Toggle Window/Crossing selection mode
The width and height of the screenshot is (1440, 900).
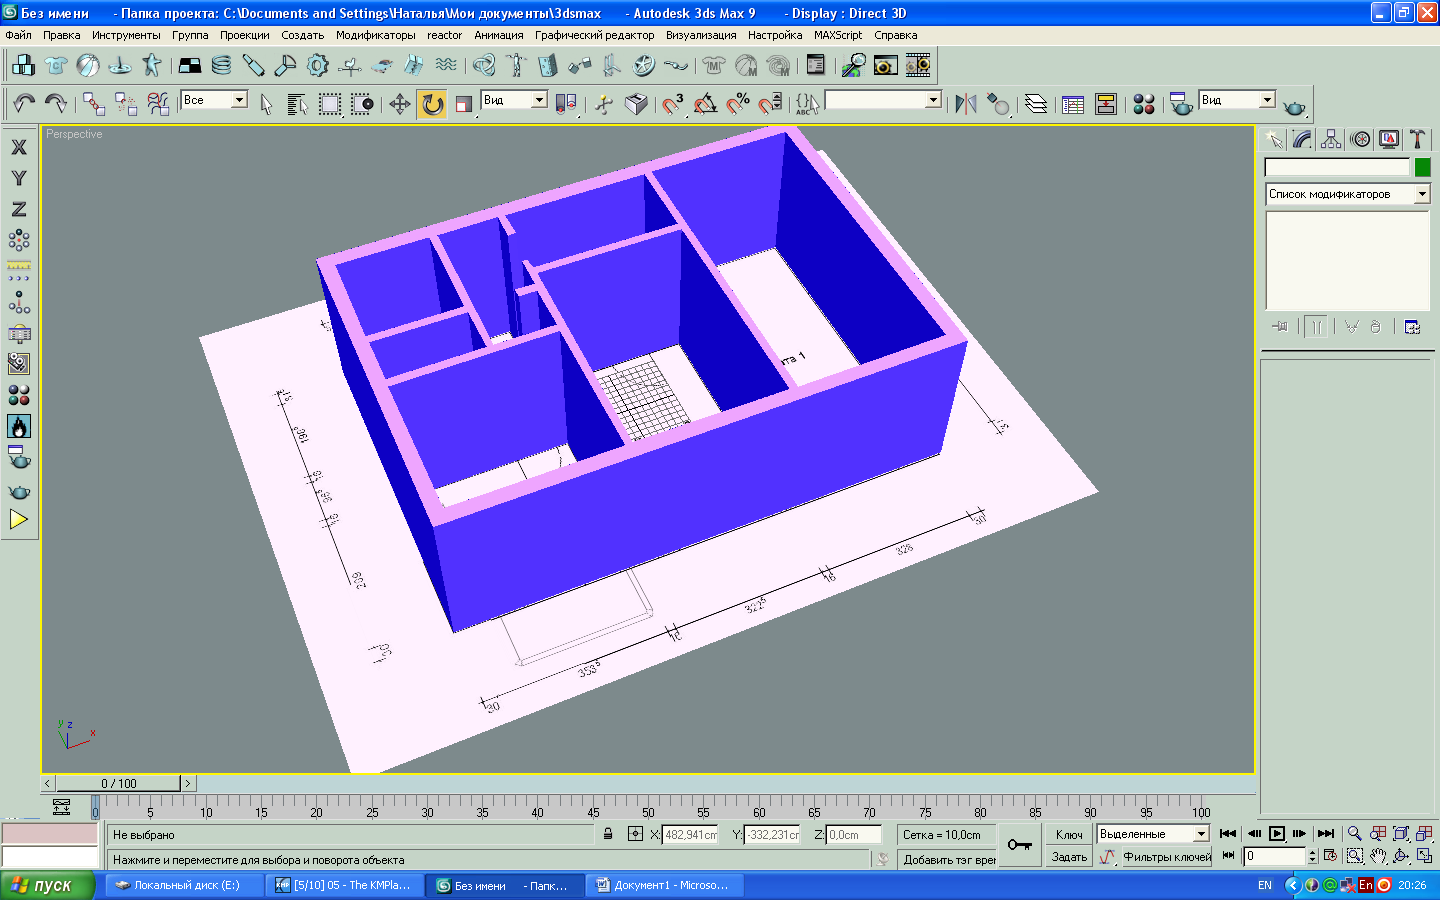click(361, 103)
